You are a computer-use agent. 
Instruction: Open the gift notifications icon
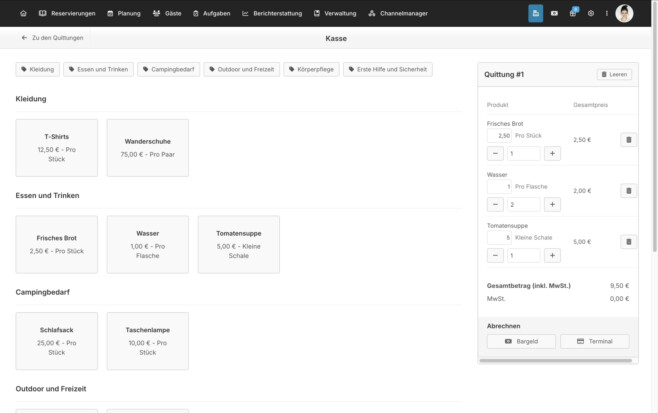pyautogui.click(x=573, y=13)
